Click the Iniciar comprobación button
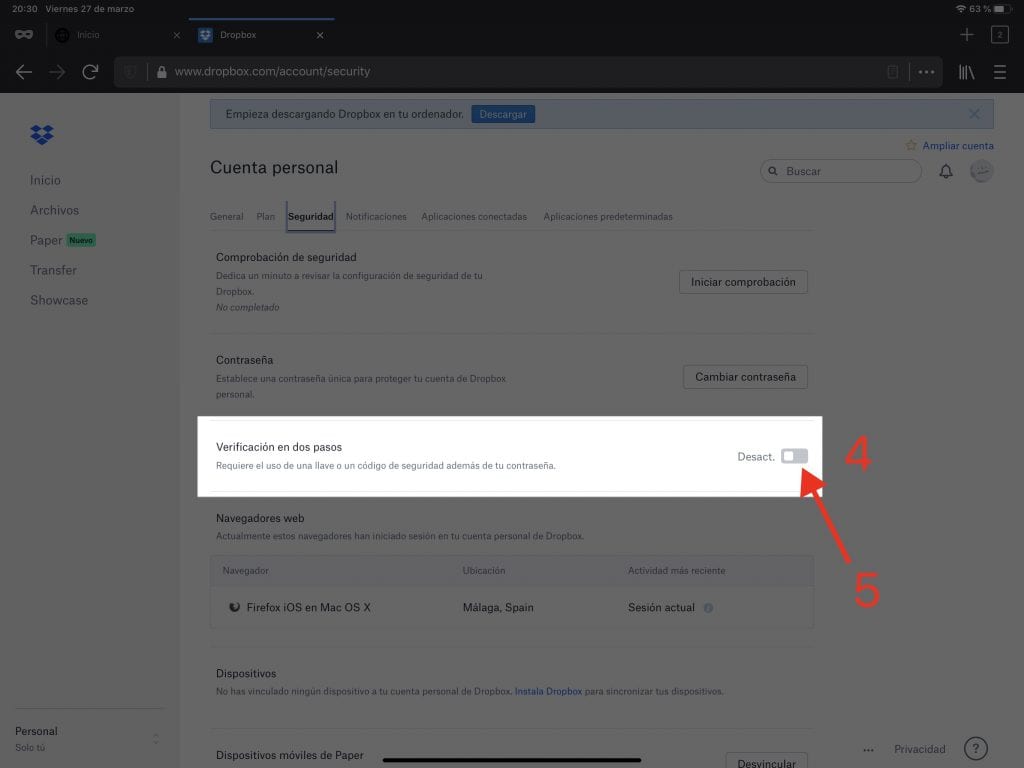This screenshot has height=768, width=1024. coord(743,282)
